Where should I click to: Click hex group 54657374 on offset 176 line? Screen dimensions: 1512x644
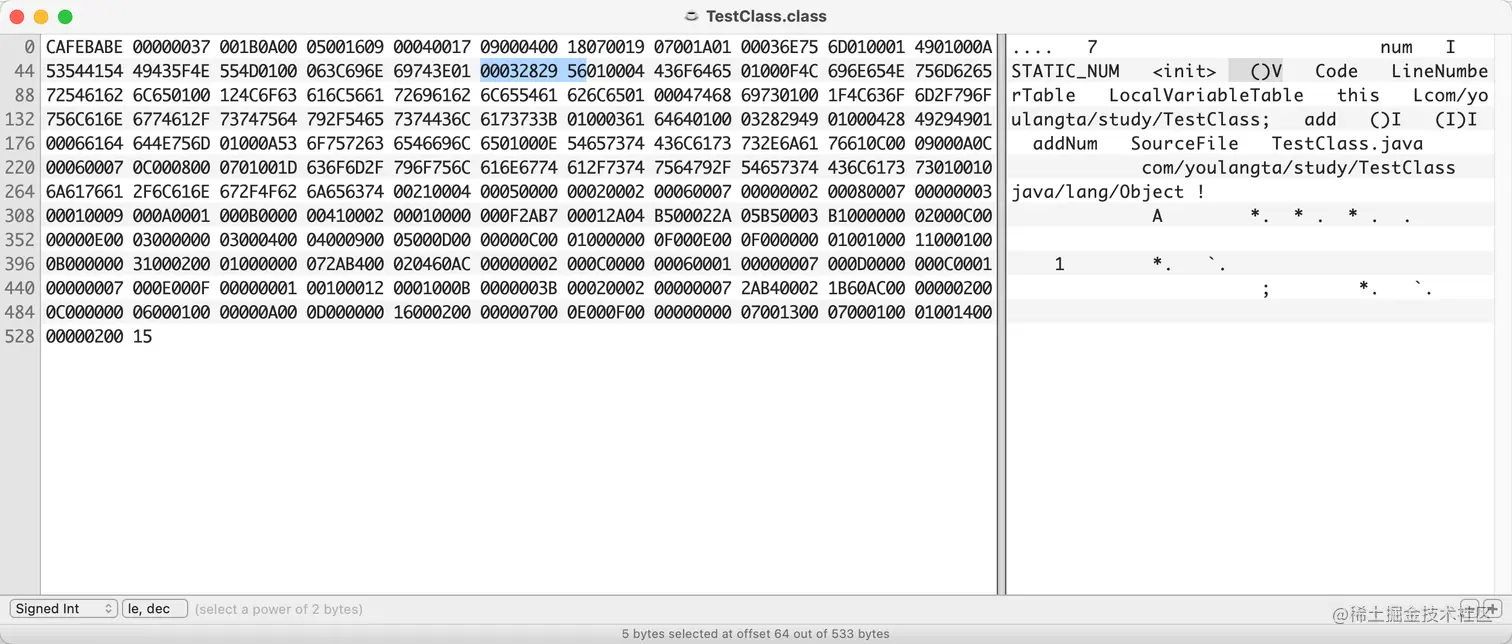click(606, 143)
